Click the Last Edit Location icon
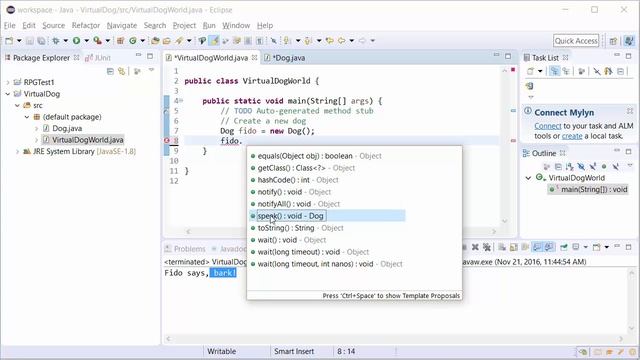 click(330, 41)
